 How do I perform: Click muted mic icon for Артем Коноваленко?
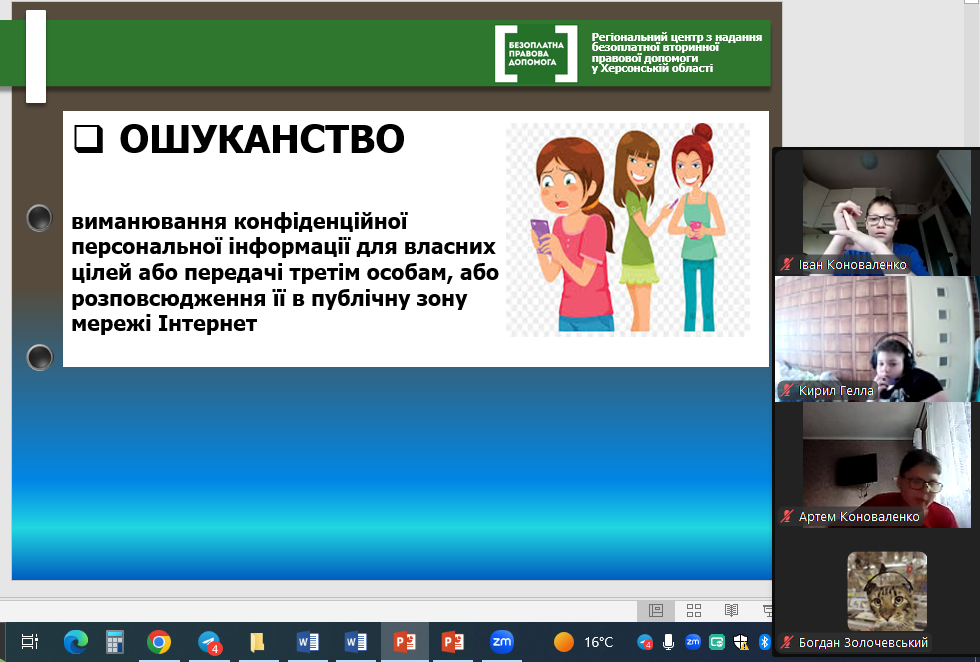point(788,516)
